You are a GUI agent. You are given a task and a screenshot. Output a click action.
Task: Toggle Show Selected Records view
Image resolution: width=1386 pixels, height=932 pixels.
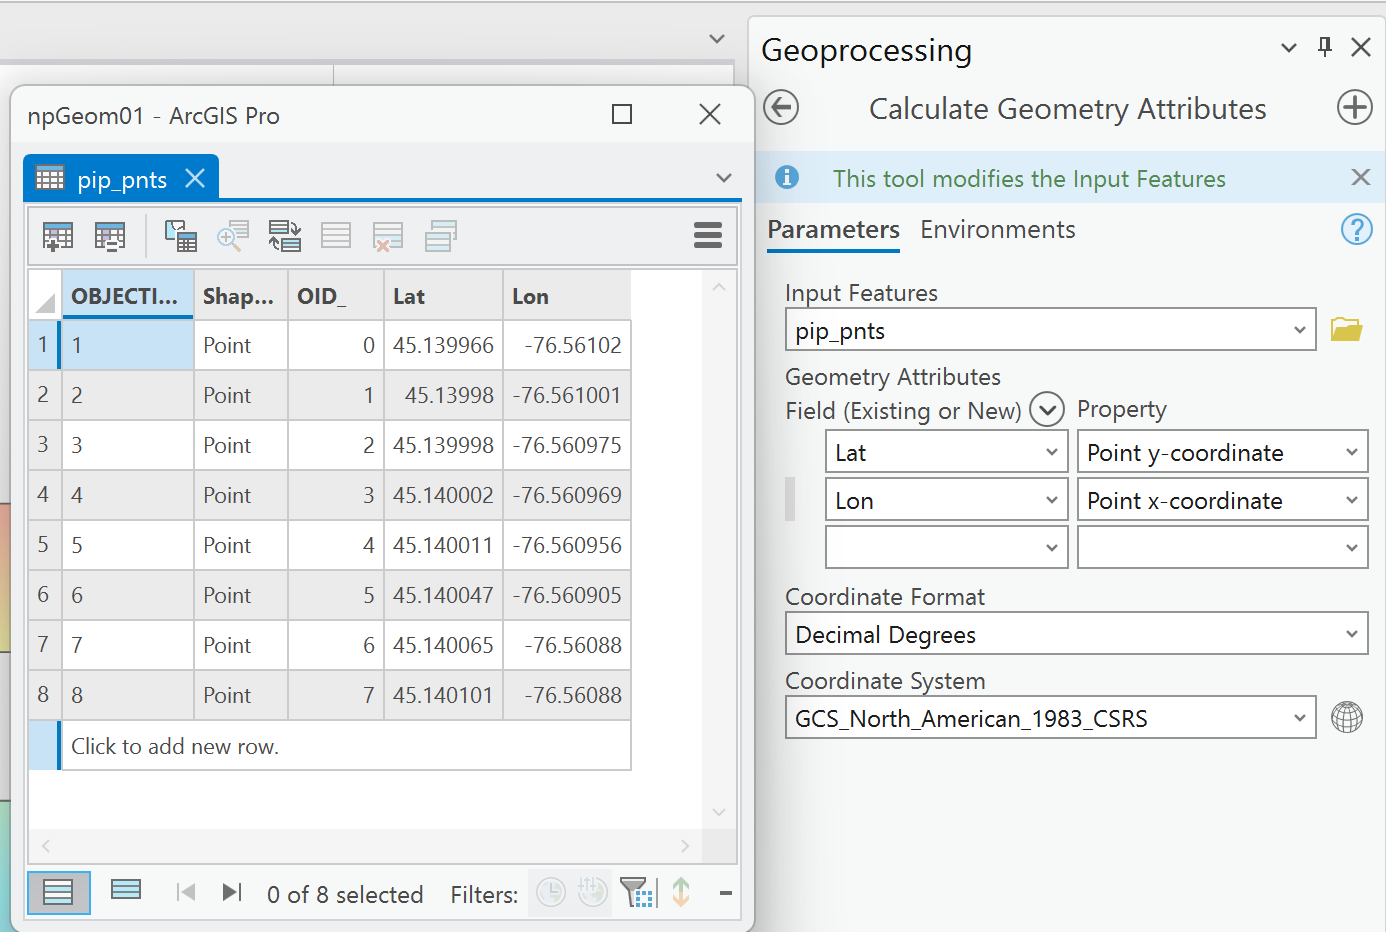click(126, 890)
